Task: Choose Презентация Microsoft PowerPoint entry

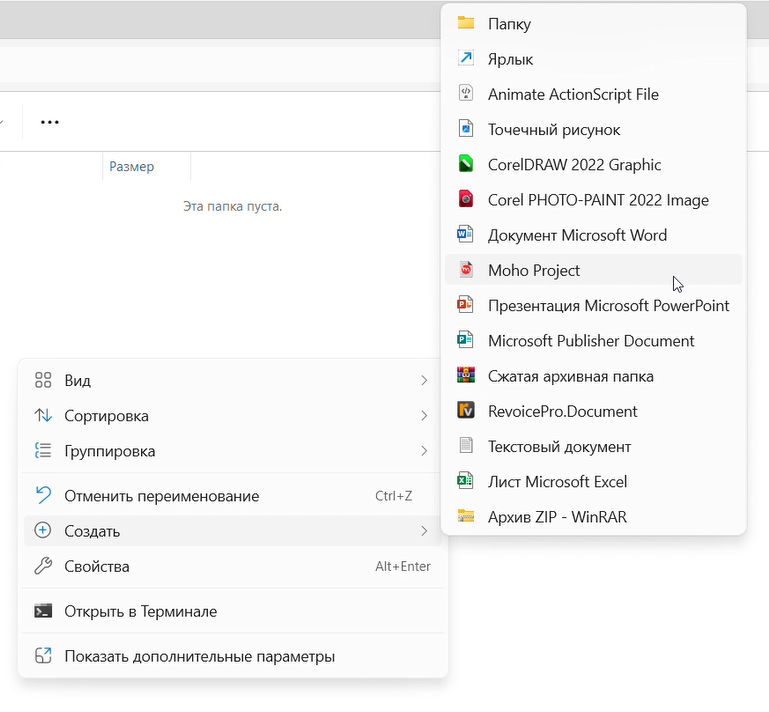Action: (593, 305)
